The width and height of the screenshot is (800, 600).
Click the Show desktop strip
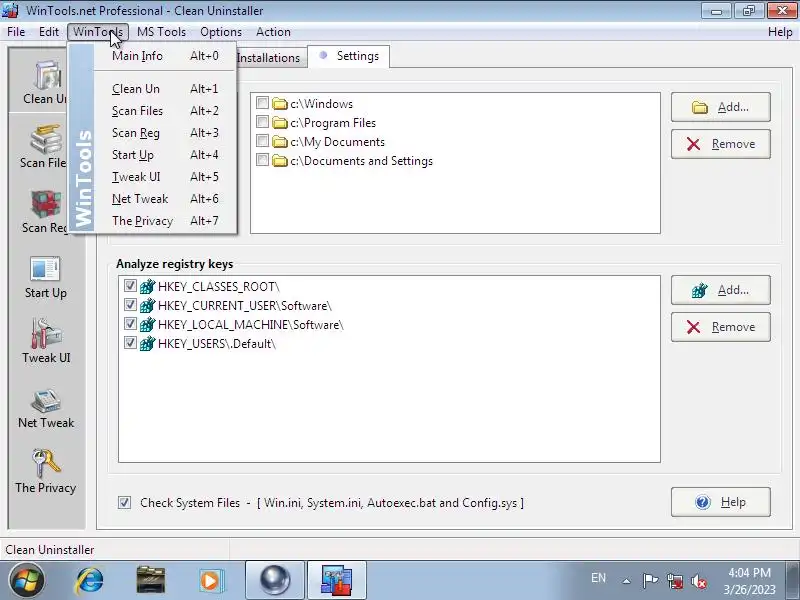(x=794, y=581)
